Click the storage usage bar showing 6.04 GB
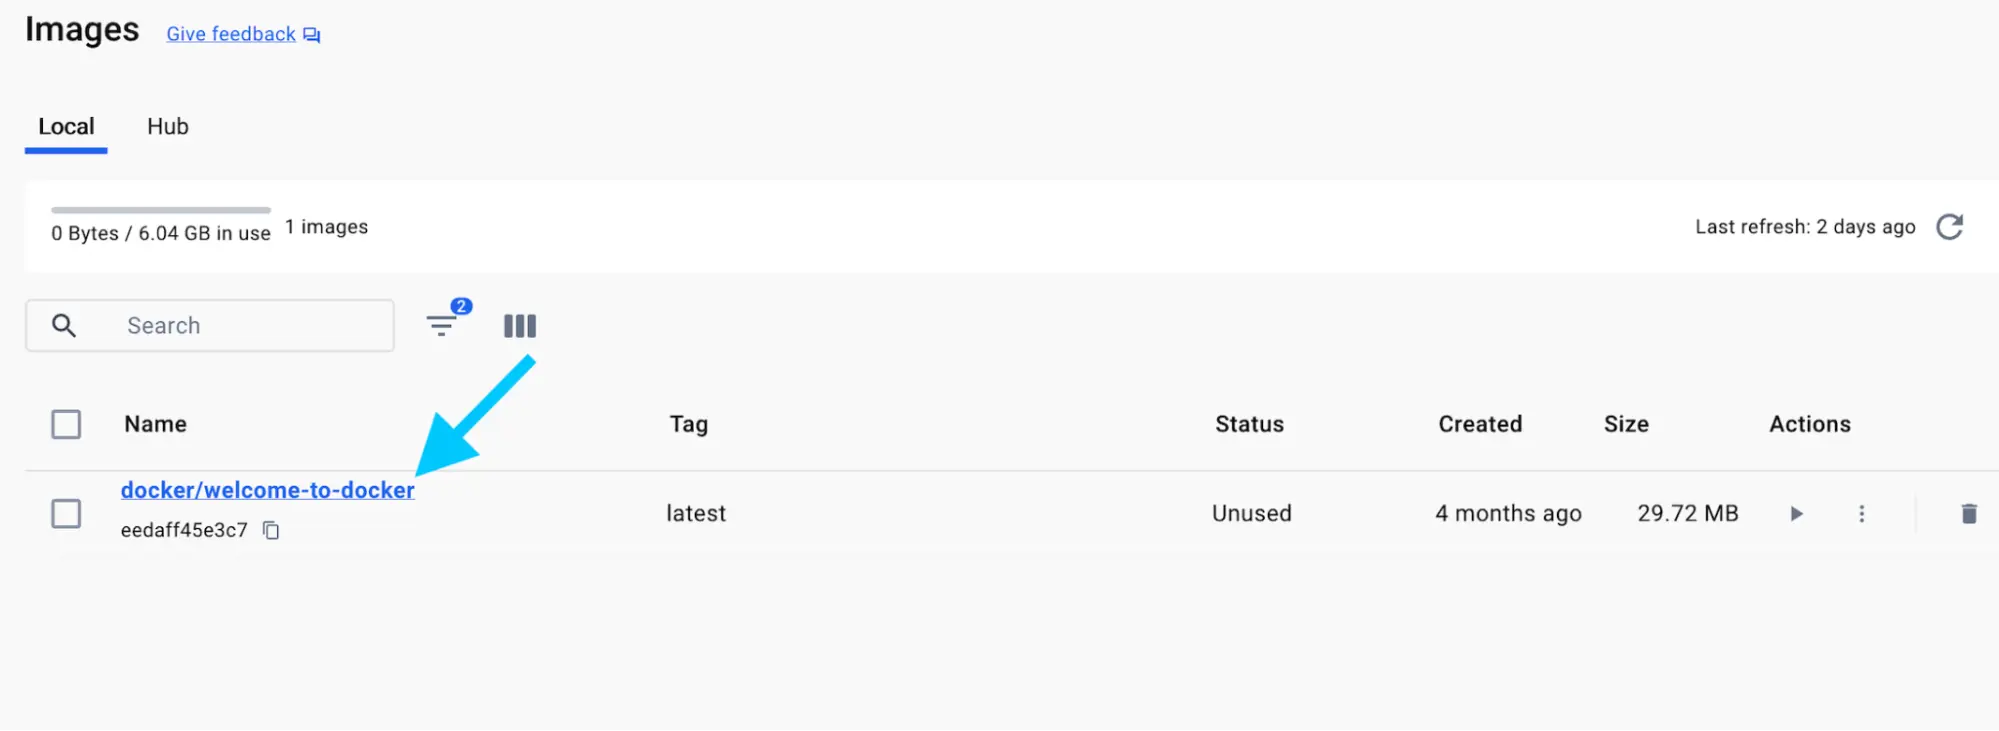The height and width of the screenshot is (731, 1999). coord(160,211)
